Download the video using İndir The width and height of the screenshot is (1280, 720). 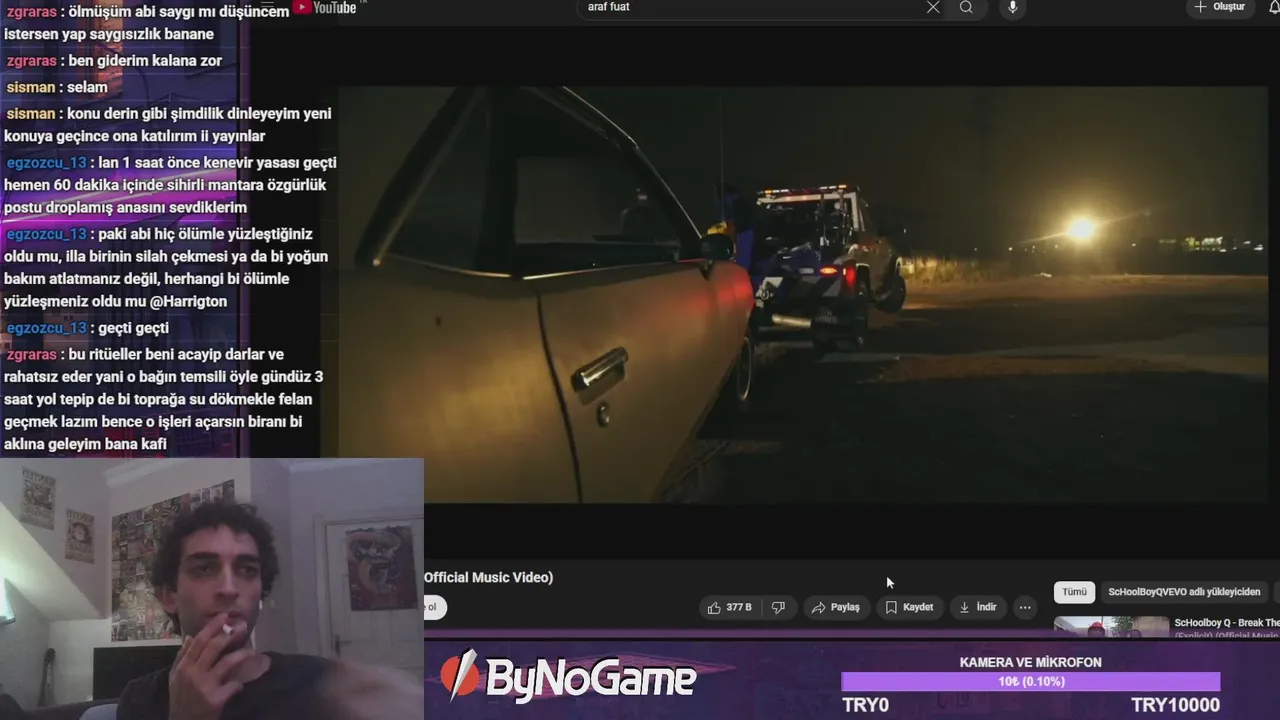(977, 607)
